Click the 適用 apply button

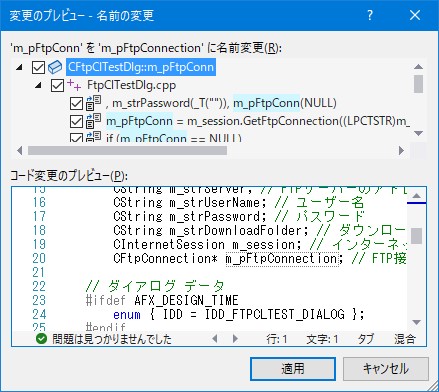pos(293,369)
